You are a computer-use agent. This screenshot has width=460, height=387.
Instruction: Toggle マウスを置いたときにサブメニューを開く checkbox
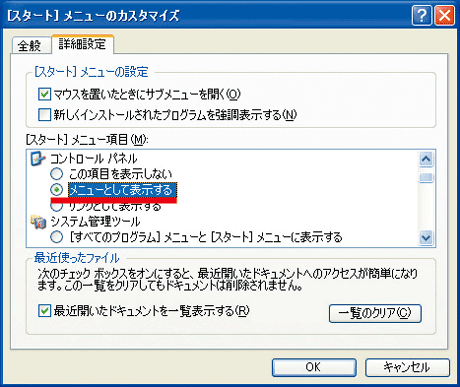coord(45,94)
